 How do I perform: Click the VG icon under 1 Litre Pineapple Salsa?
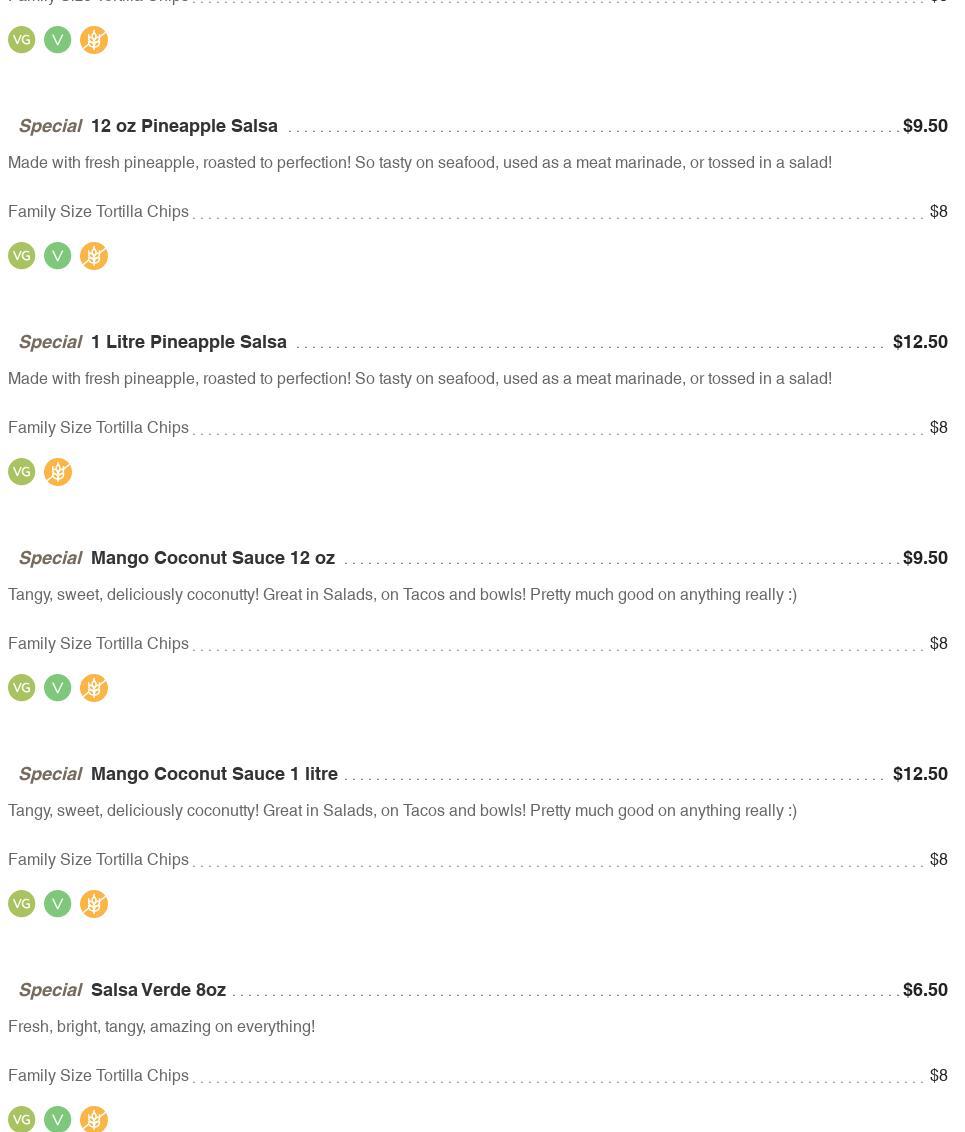22,472
